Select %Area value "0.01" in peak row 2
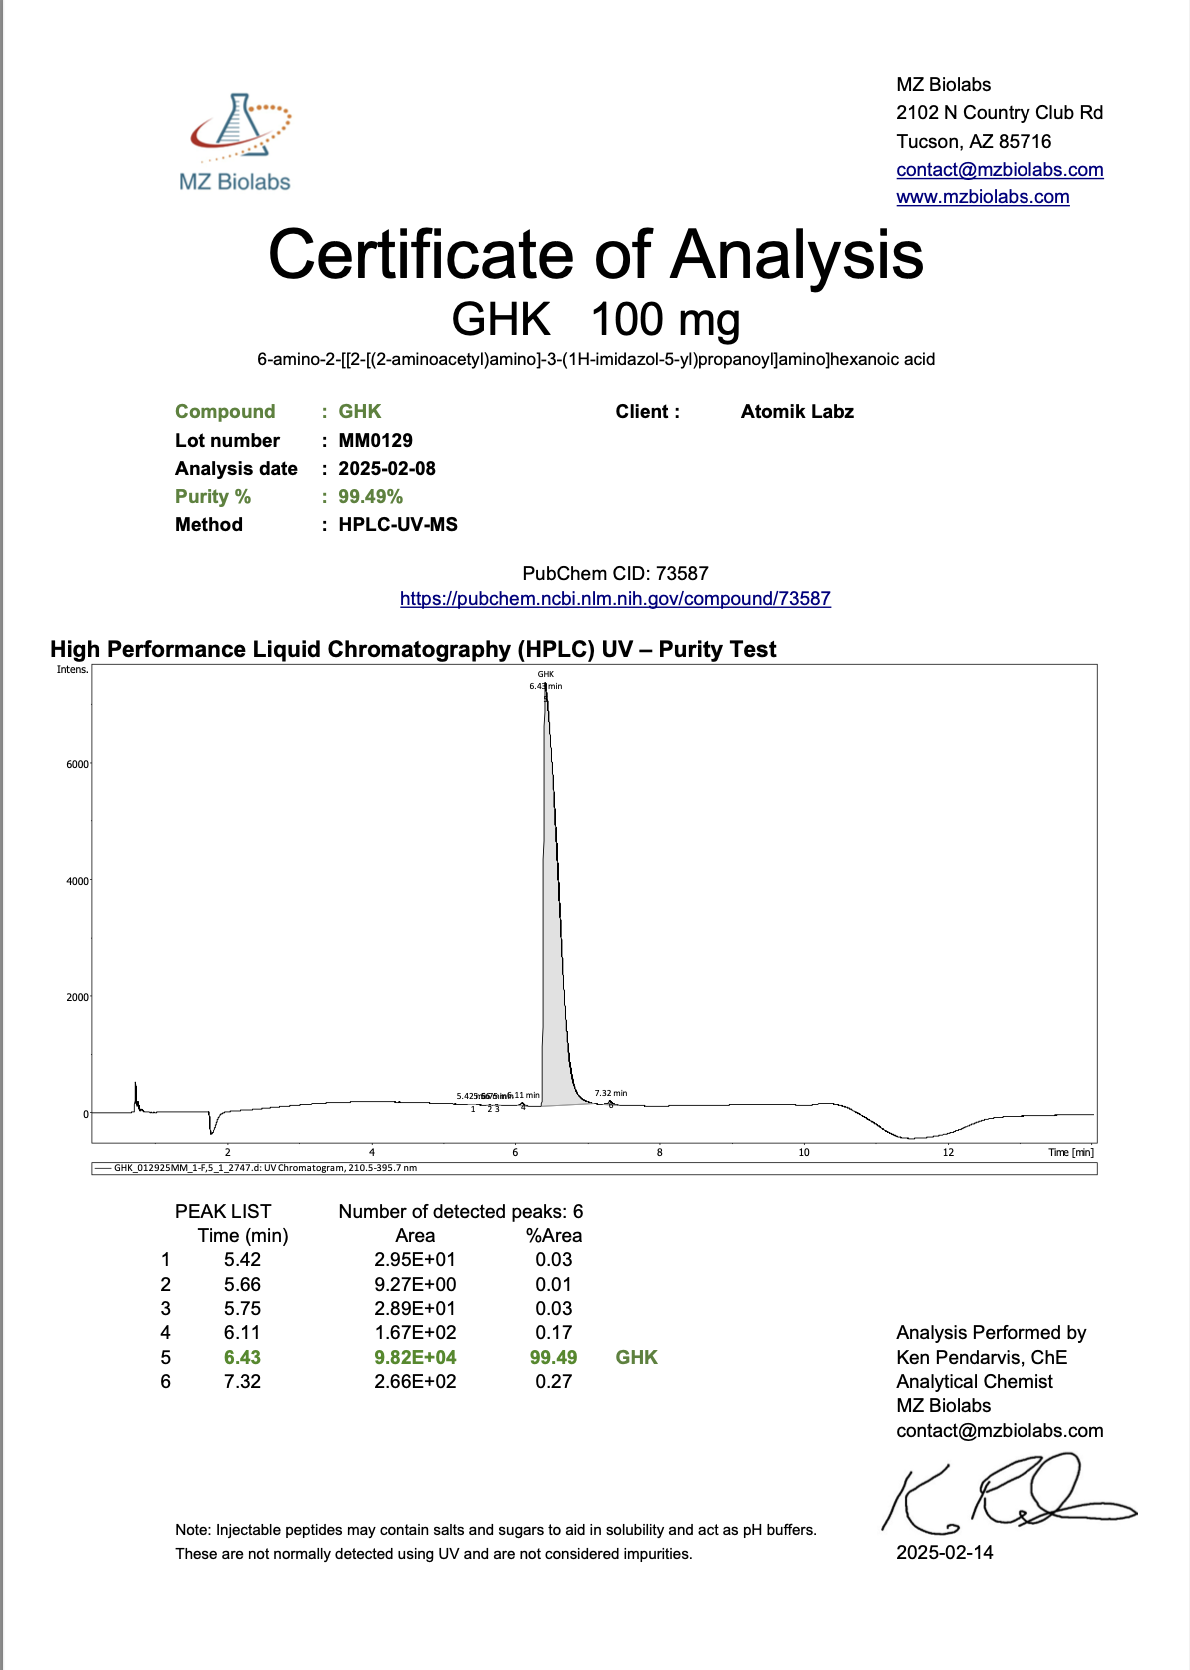This screenshot has width=1190, height=1670. (x=554, y=1284)
